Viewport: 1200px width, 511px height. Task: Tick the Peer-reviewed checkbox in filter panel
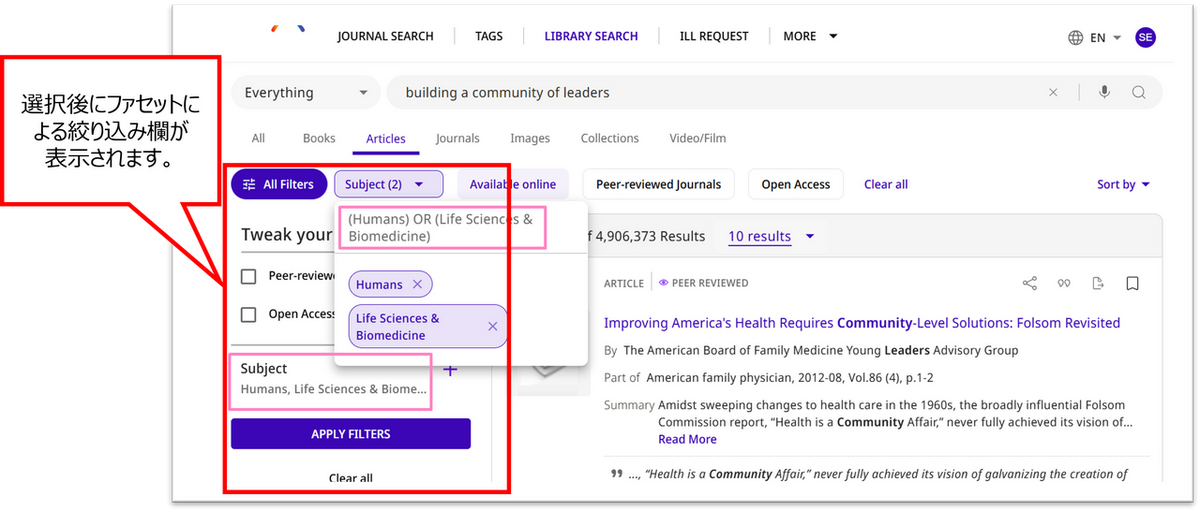click(x=249, y=276)
